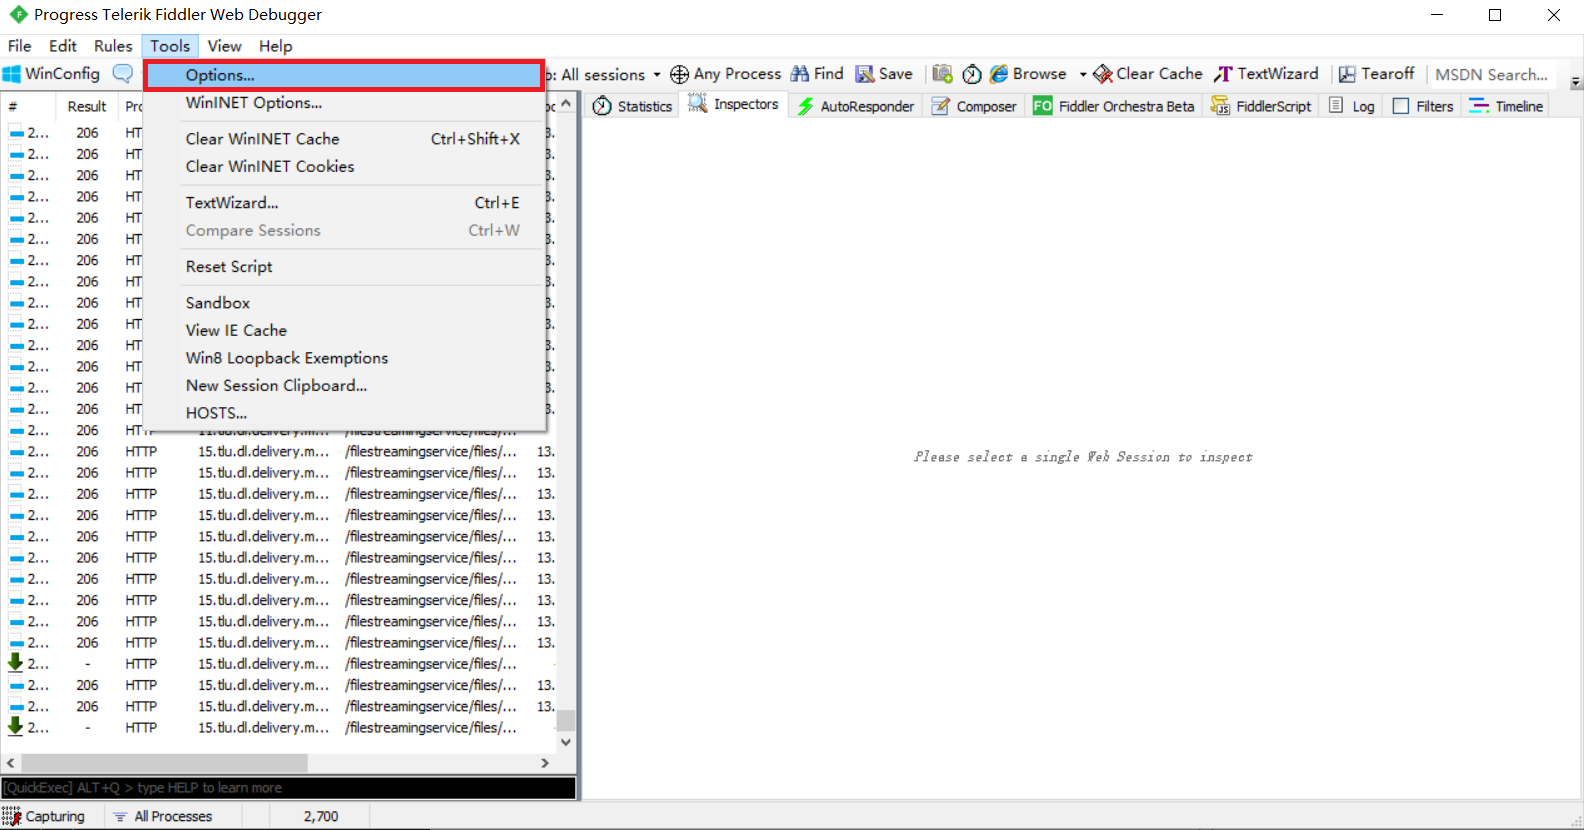
Task: Click the toolbar overflow arrow at far right
Action: pyautogui.click(x=1576, y=82)
